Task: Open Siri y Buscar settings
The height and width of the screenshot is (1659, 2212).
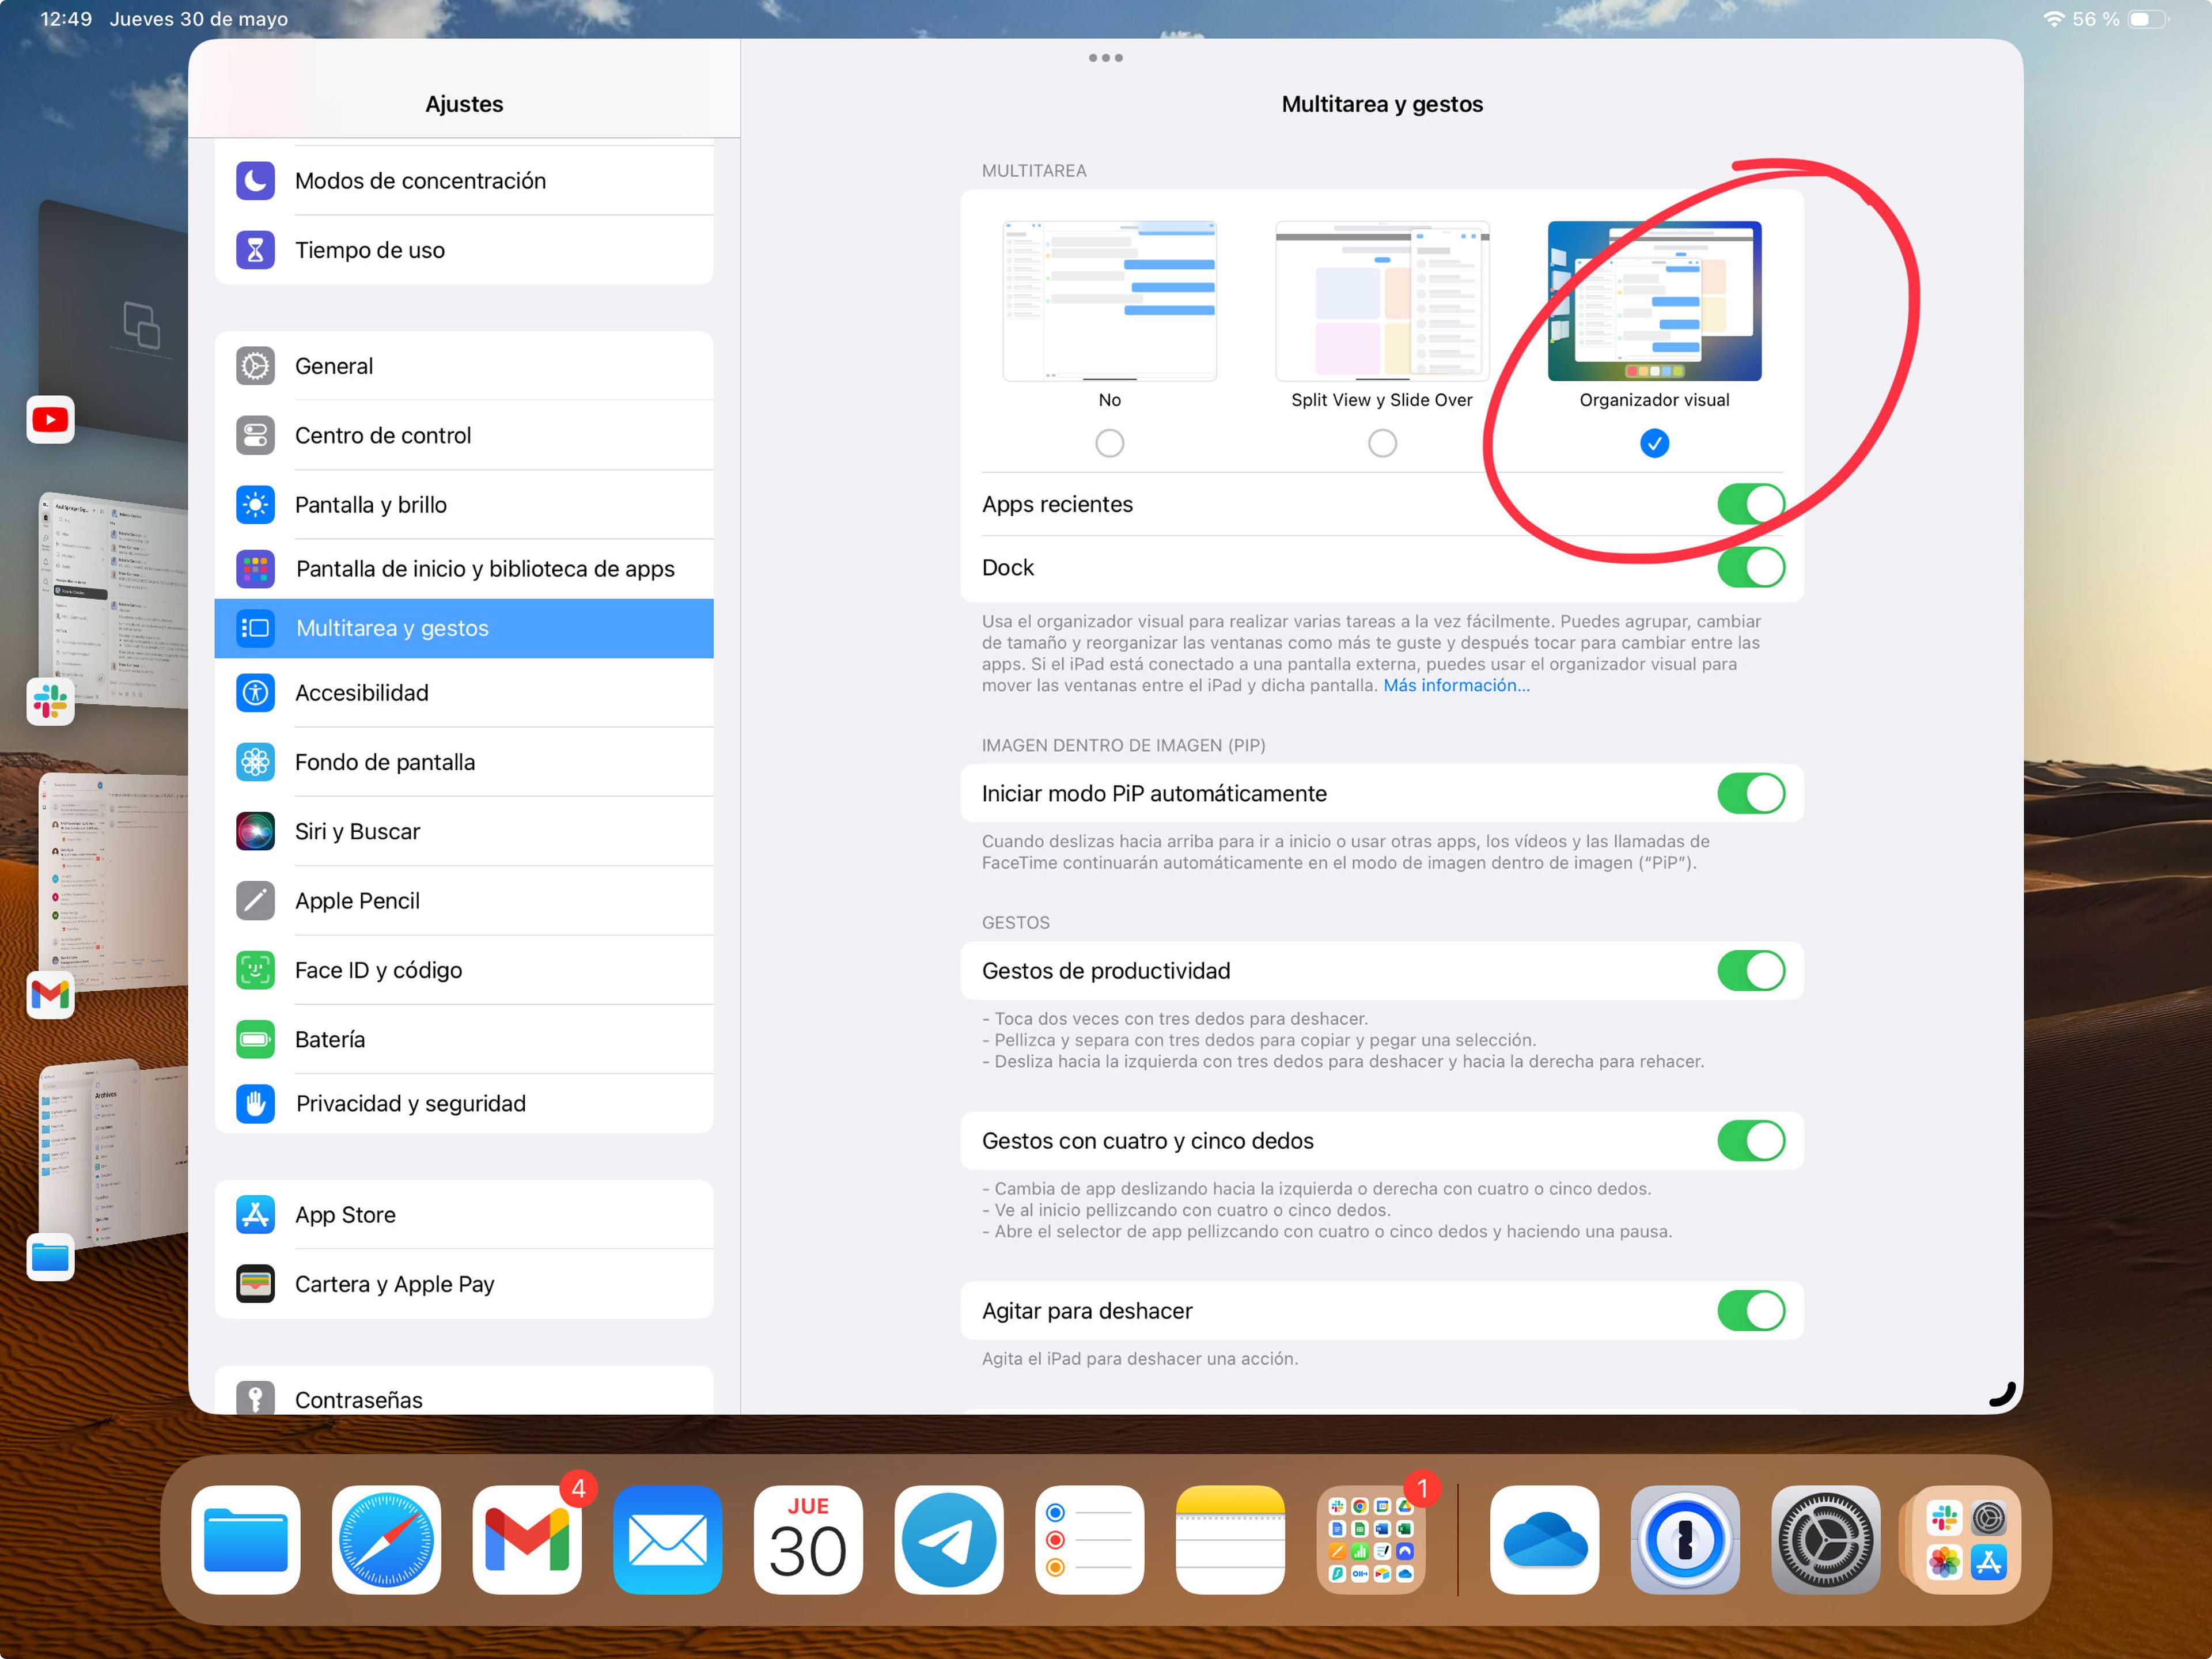Action: (x=464, y=831)
